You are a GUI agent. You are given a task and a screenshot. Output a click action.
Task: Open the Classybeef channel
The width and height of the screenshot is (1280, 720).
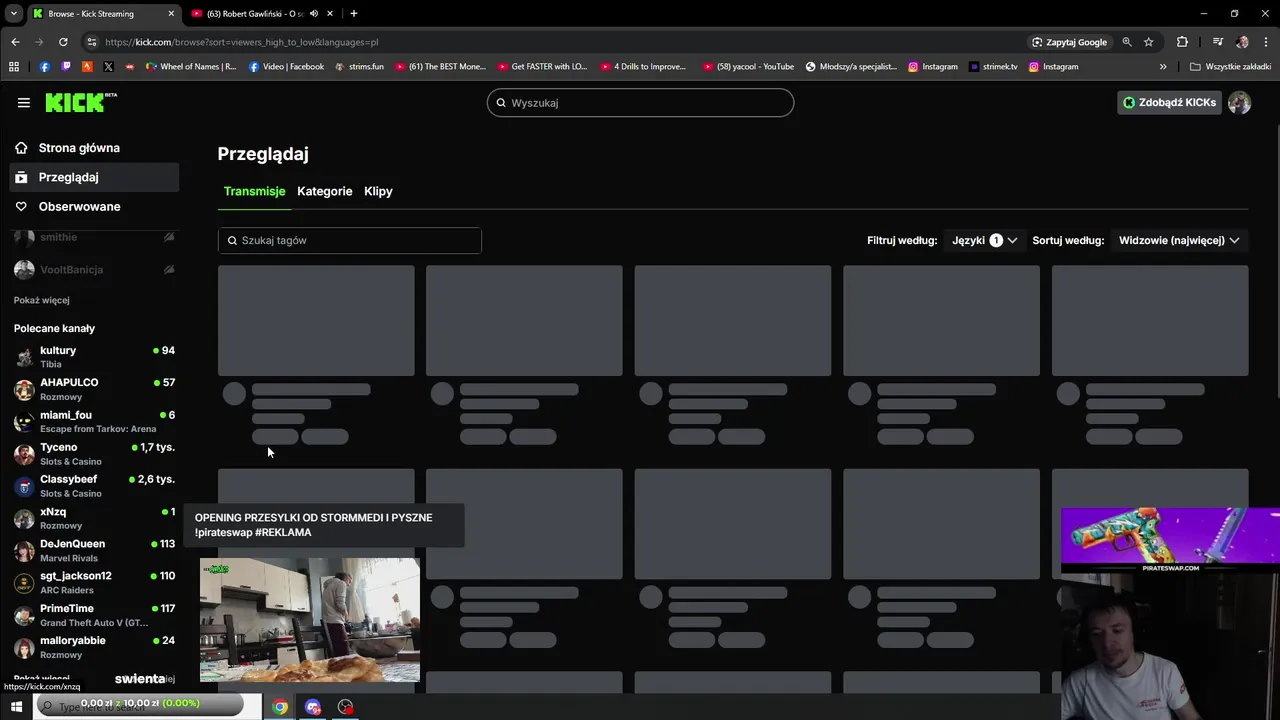(95, 485)
